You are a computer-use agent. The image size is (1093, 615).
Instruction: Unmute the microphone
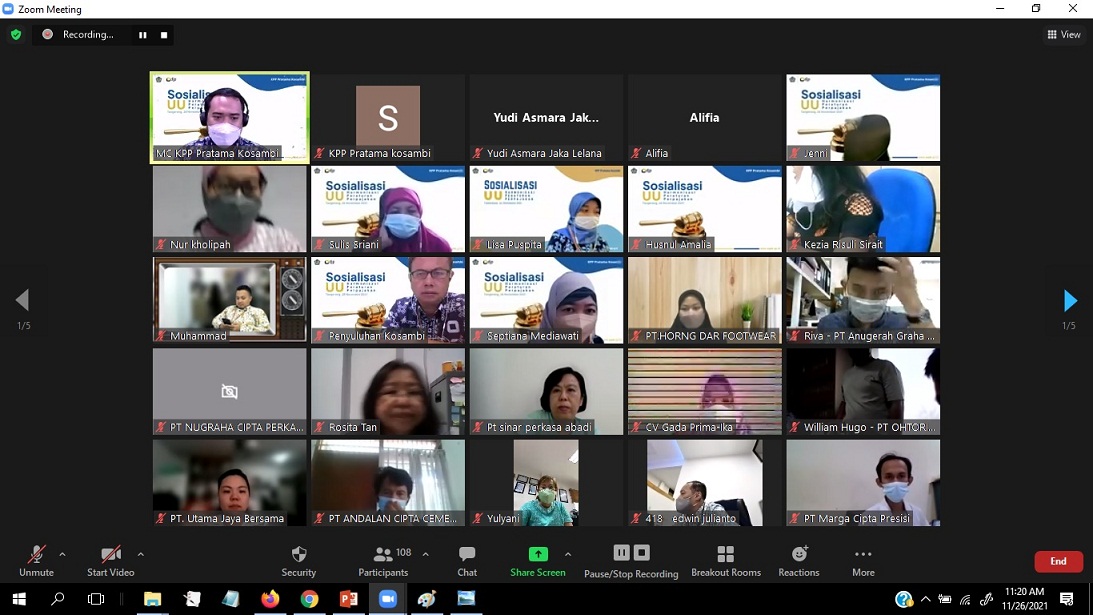[36, 561]
